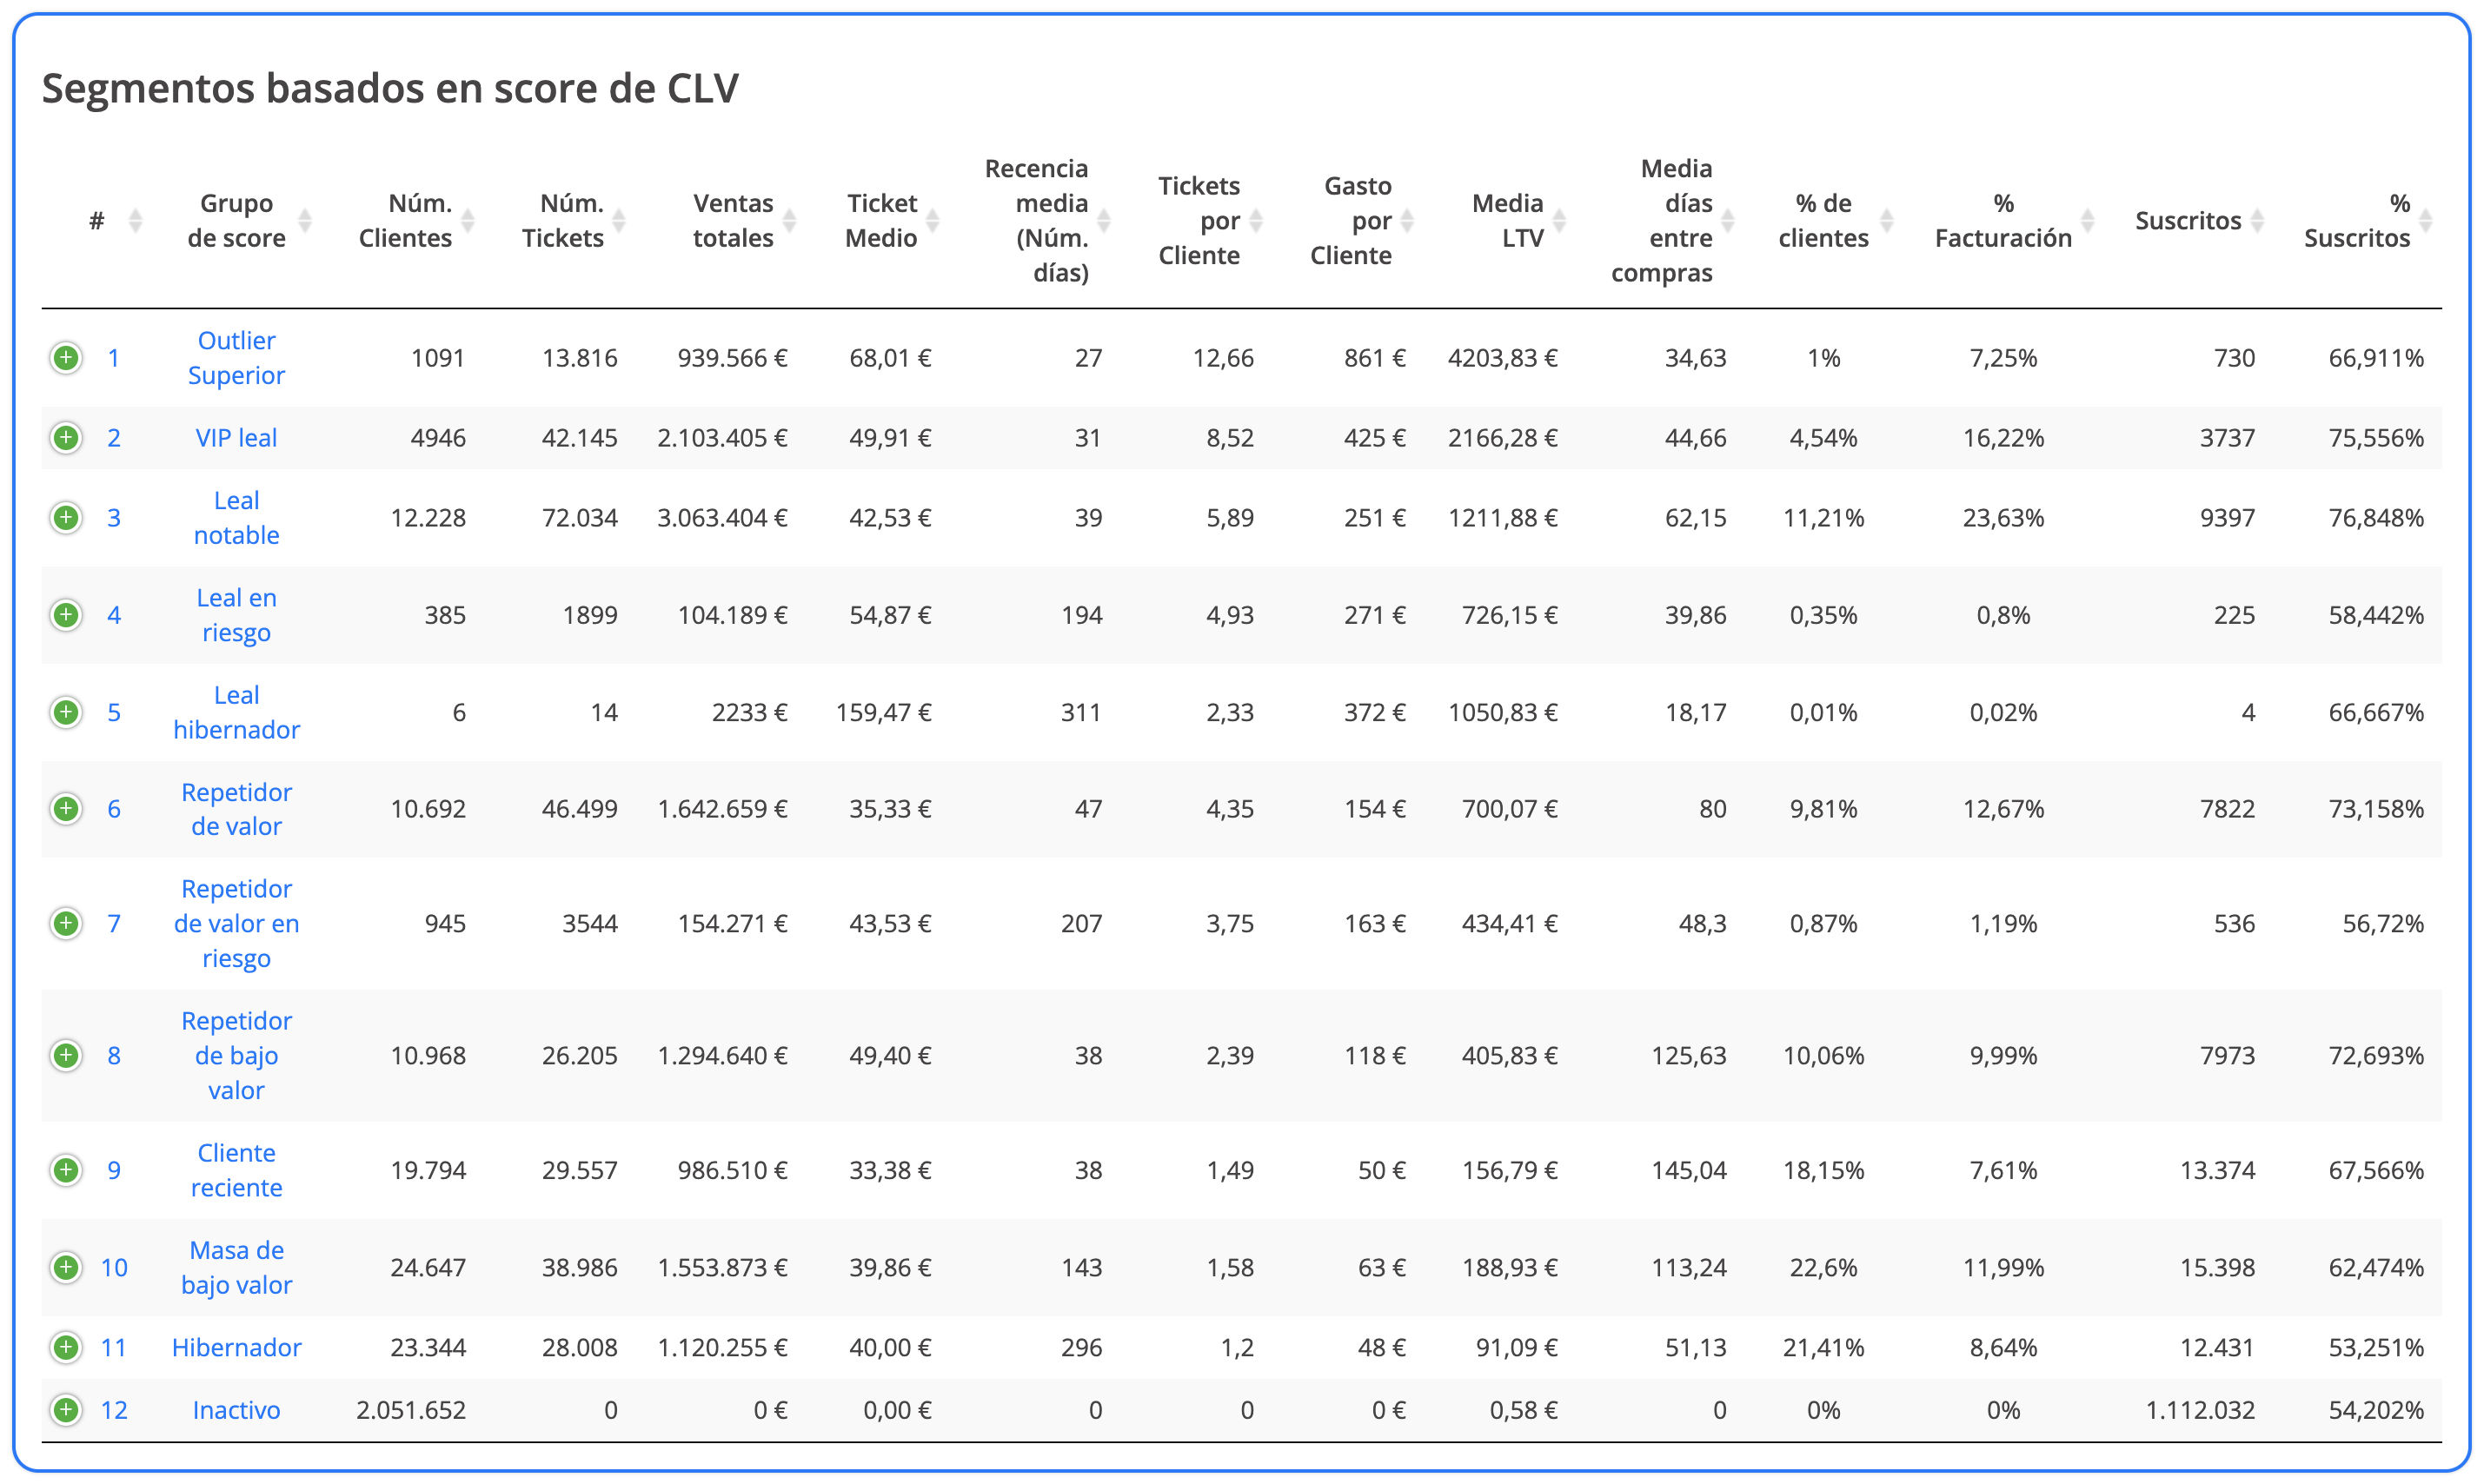The width and height of the screenshot is (2484, 1484).
Task: Click the Leal hibernador segment name
Action: click(236, 712)
